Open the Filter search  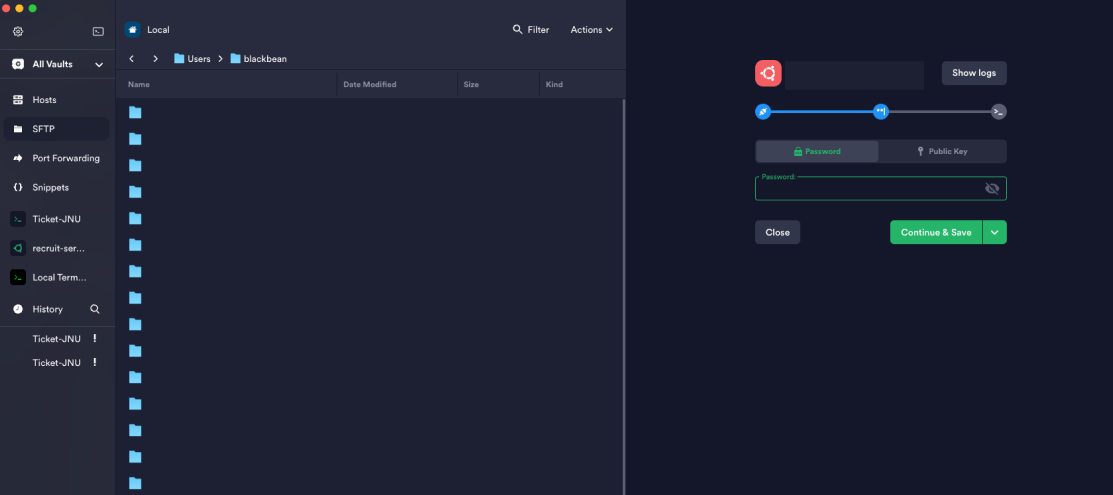tap(530, 30)
